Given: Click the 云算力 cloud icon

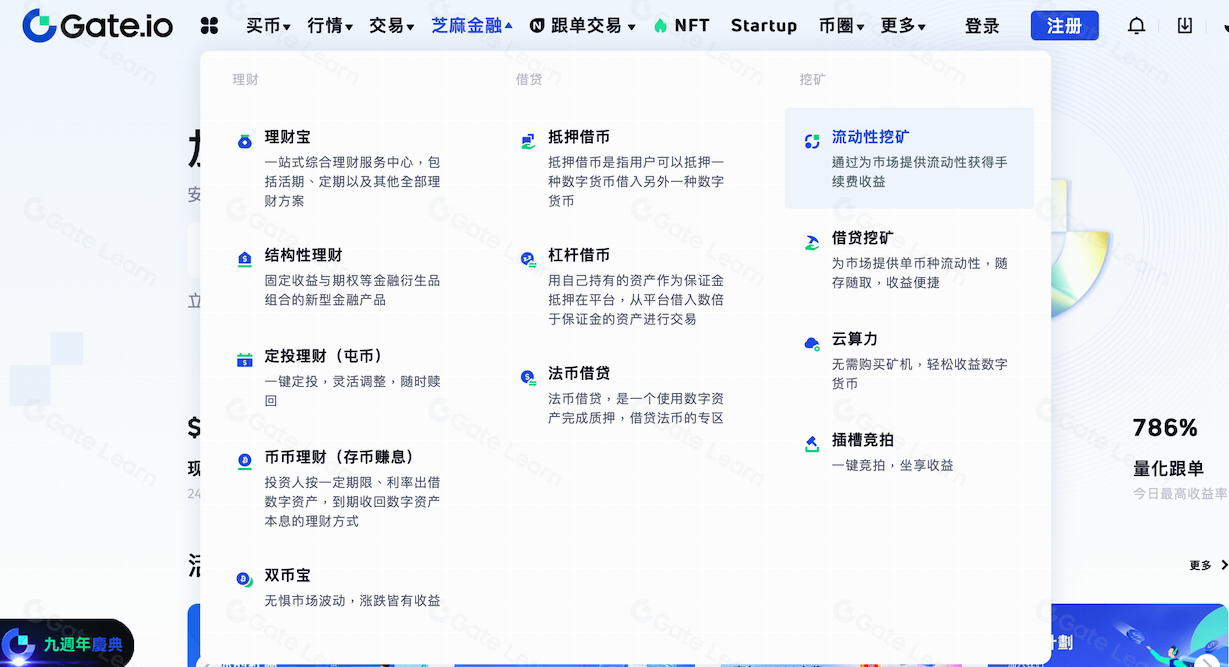Looking at the screenshot, I should [x=812, y=343].
